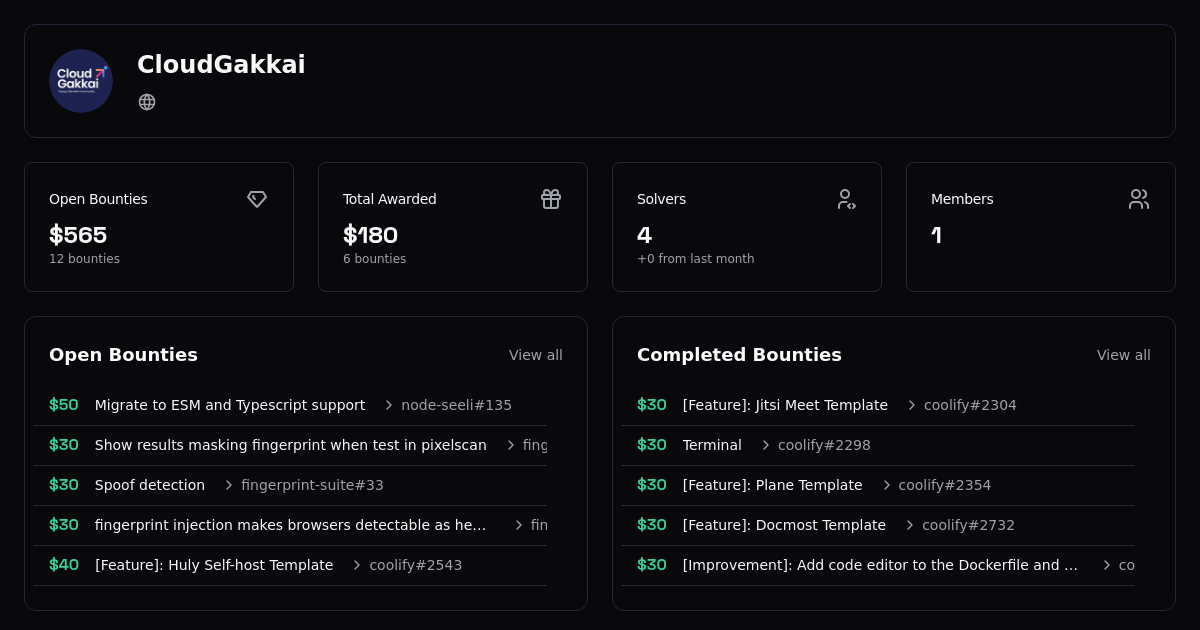Open the Jitsi Meet Template bounty
Image resolution: width=1200 pixels, height=630 pixels.
coord(785,405)
